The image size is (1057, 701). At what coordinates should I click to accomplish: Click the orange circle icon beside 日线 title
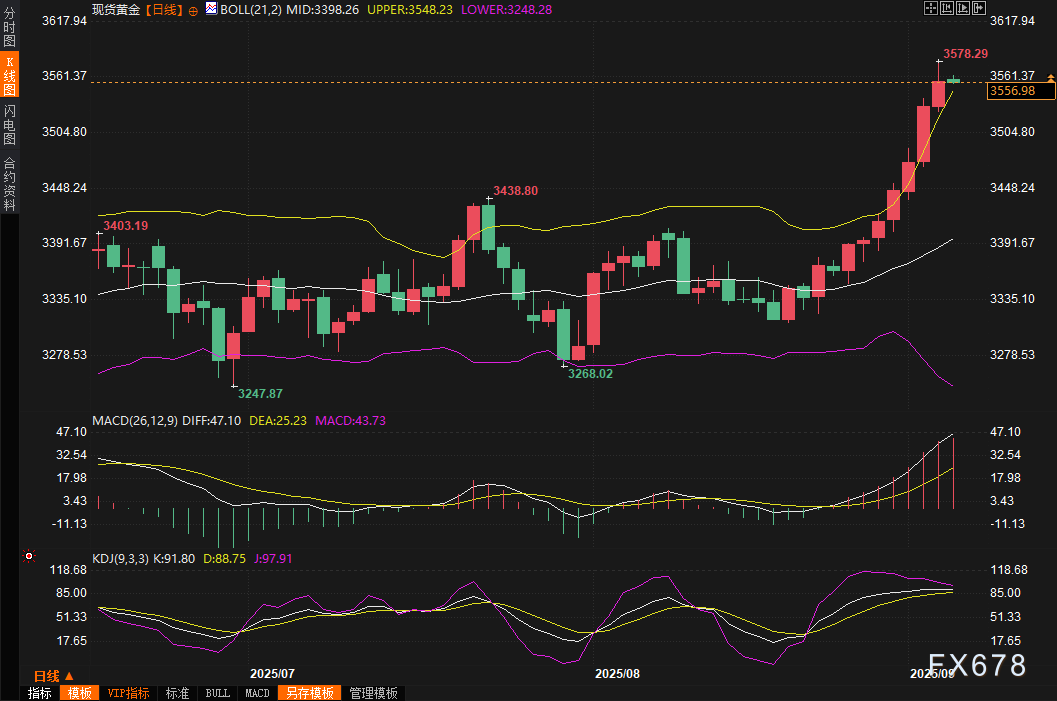coord(192,9)
